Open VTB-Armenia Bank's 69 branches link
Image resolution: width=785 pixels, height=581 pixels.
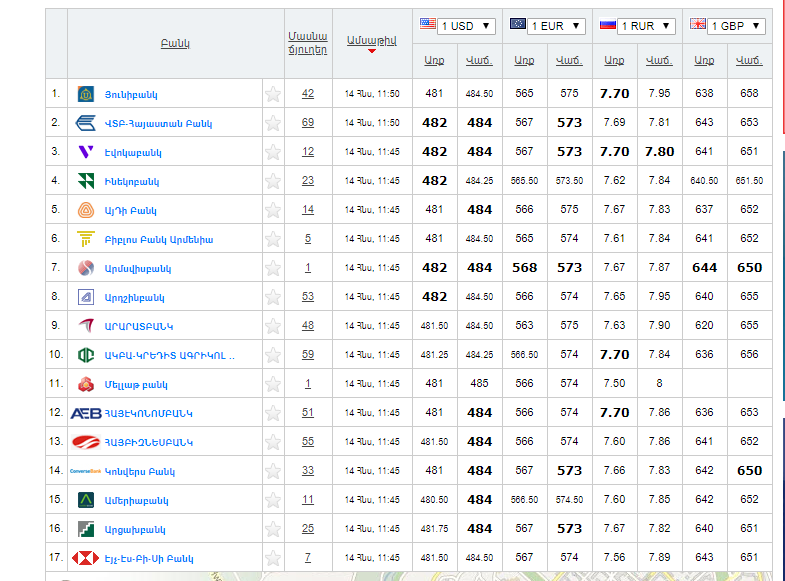(x=308, y=123)
